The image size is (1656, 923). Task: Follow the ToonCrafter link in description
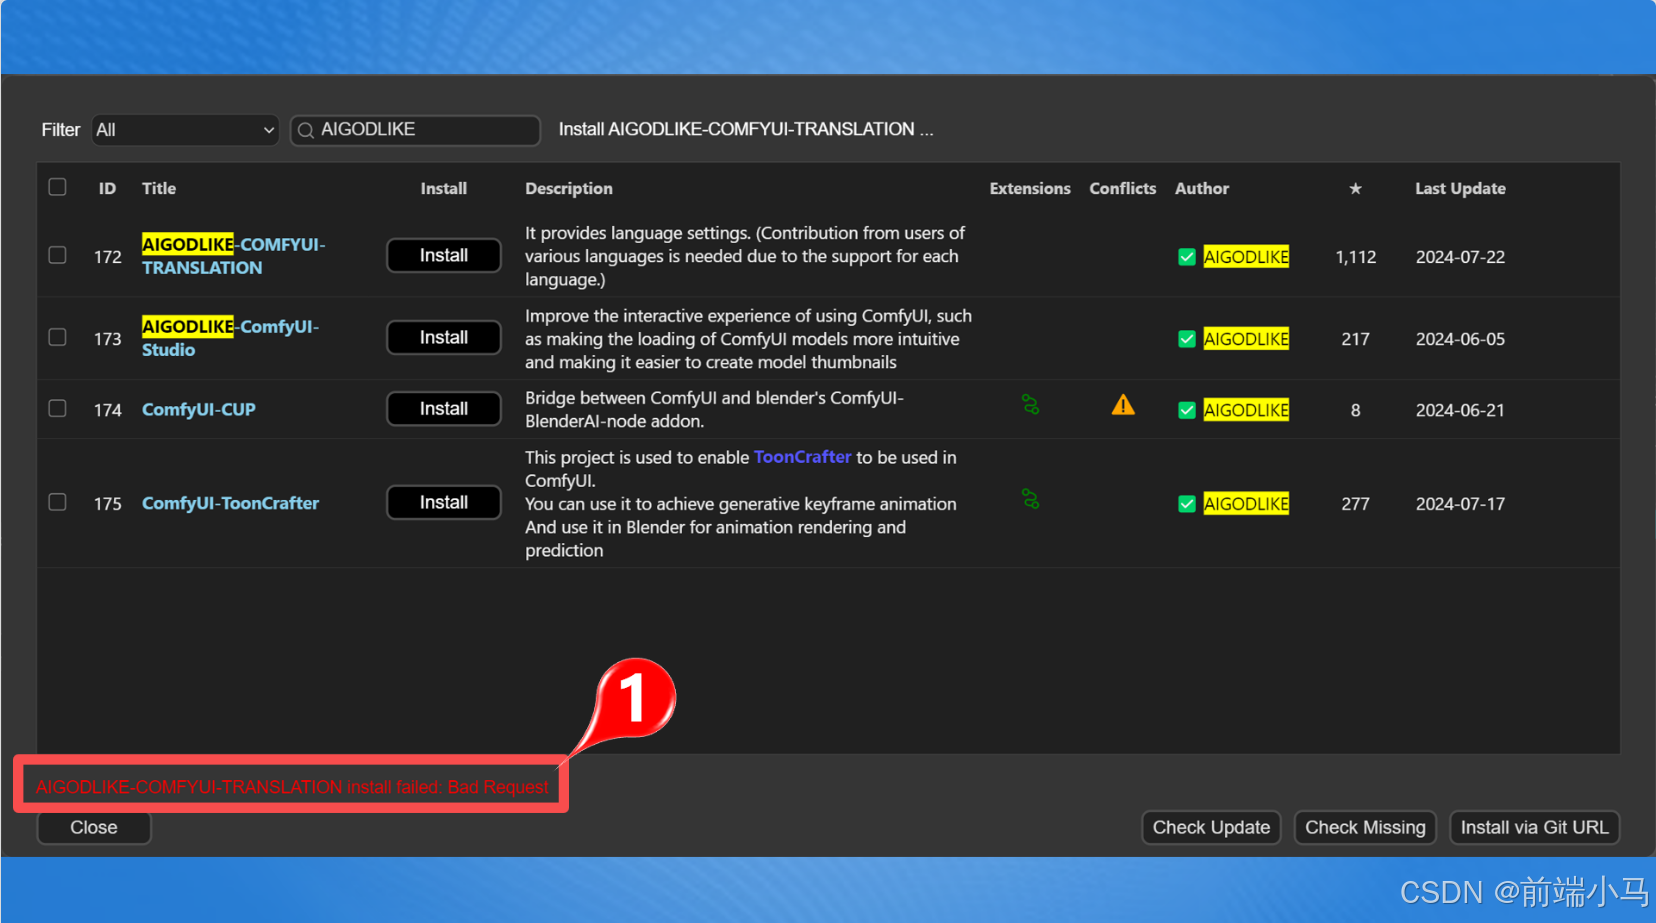coord(802,457)
